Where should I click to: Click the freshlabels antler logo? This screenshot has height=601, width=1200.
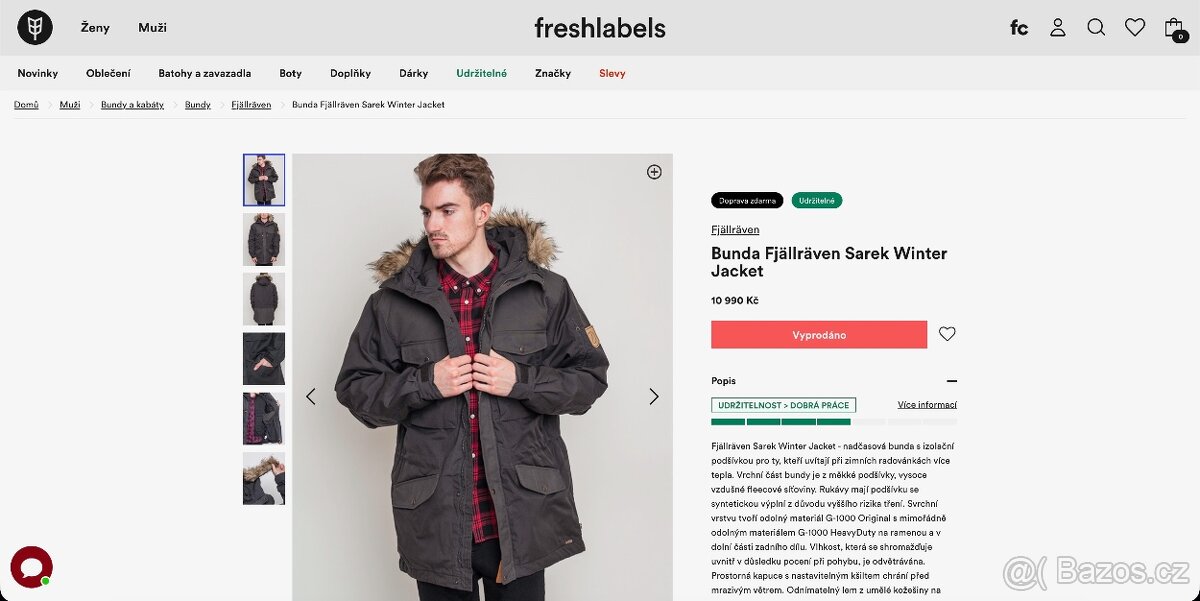point(34,27)
